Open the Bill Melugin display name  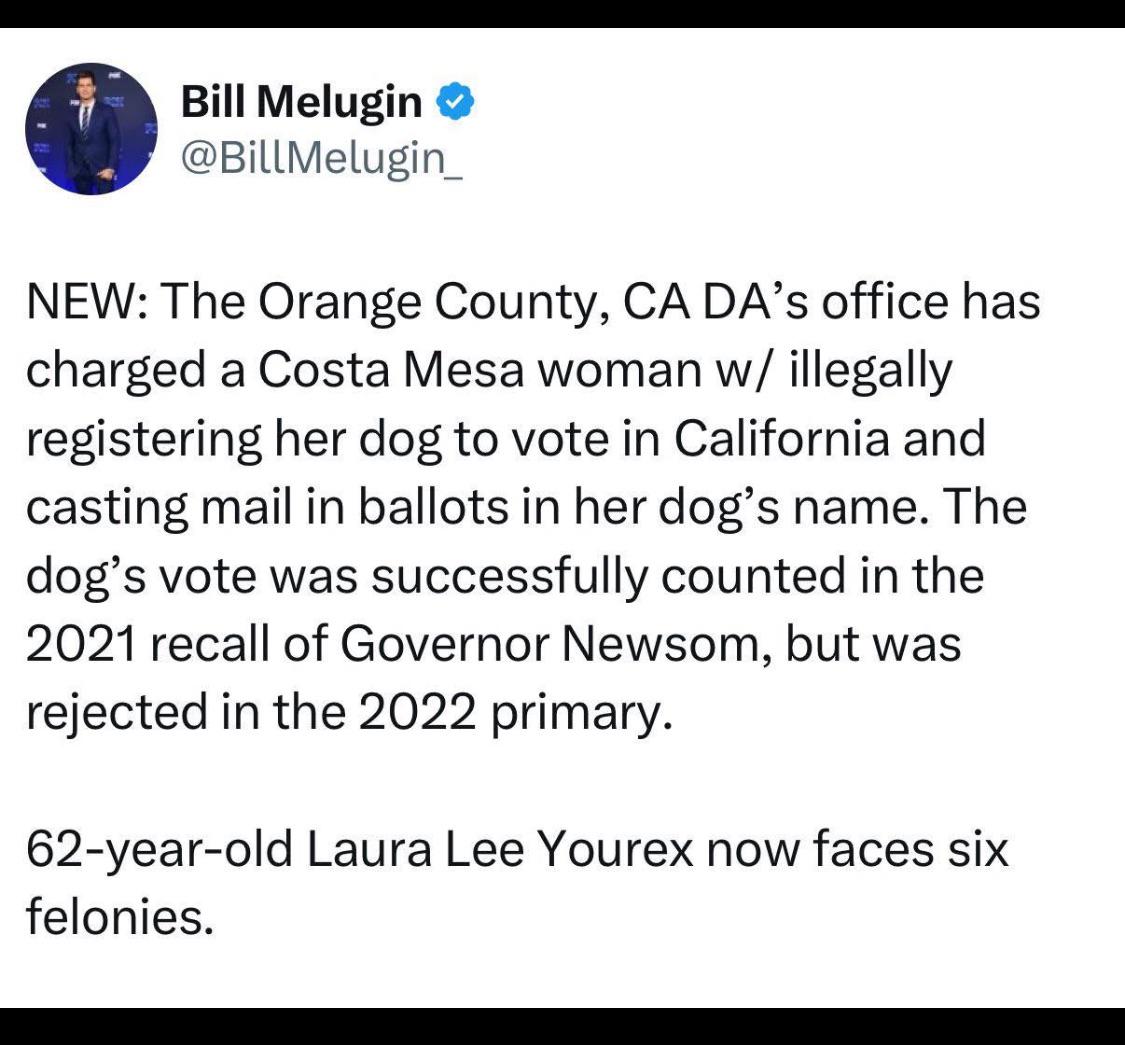tap(302, 102)
